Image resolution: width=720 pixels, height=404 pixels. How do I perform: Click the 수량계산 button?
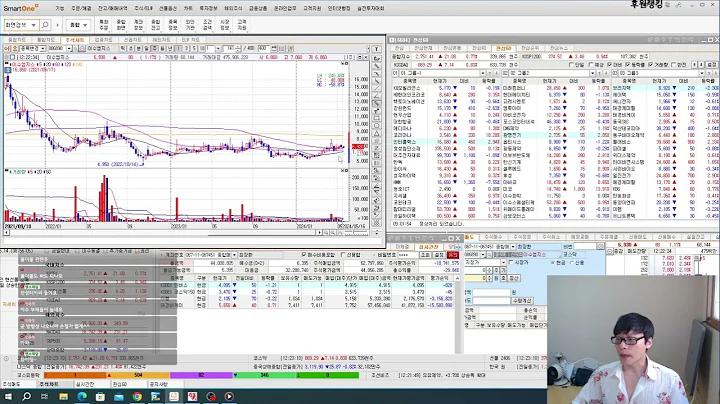tap(521, 300)
